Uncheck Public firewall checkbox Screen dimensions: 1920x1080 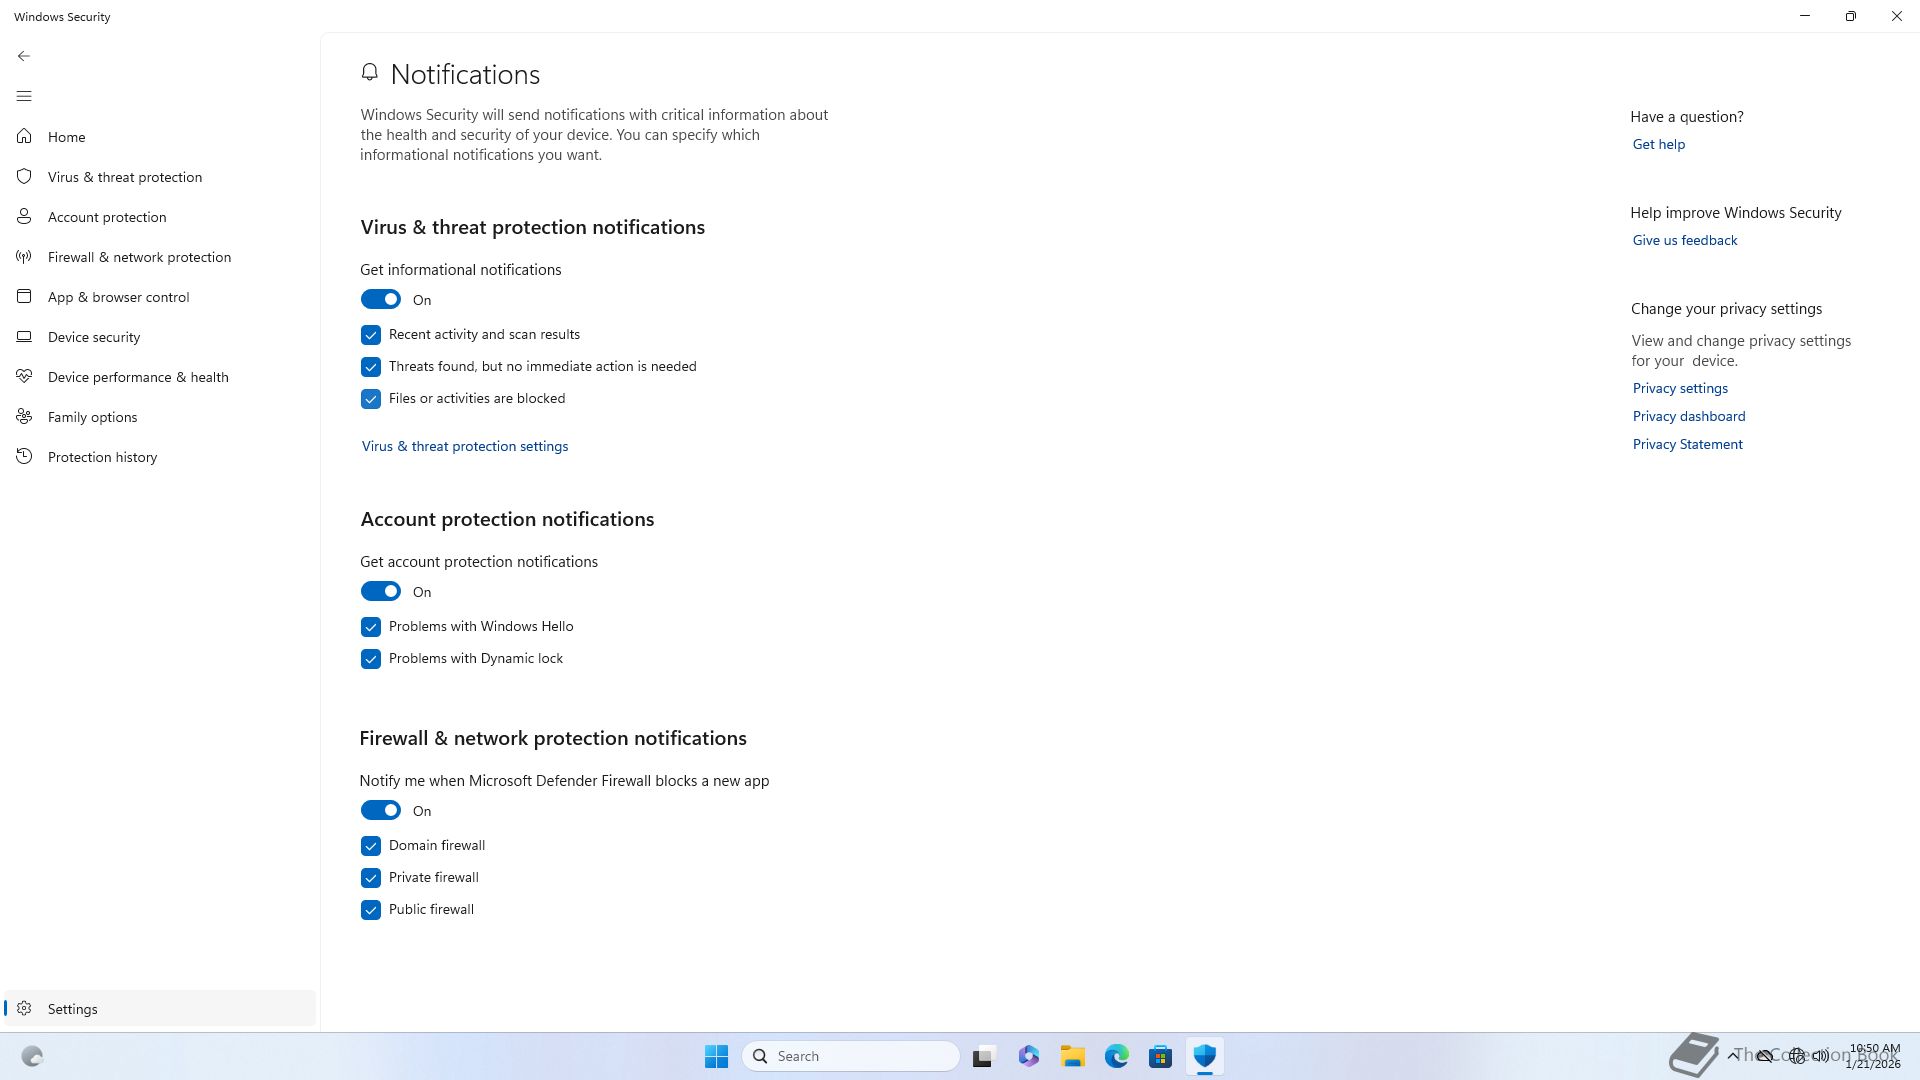371,910
